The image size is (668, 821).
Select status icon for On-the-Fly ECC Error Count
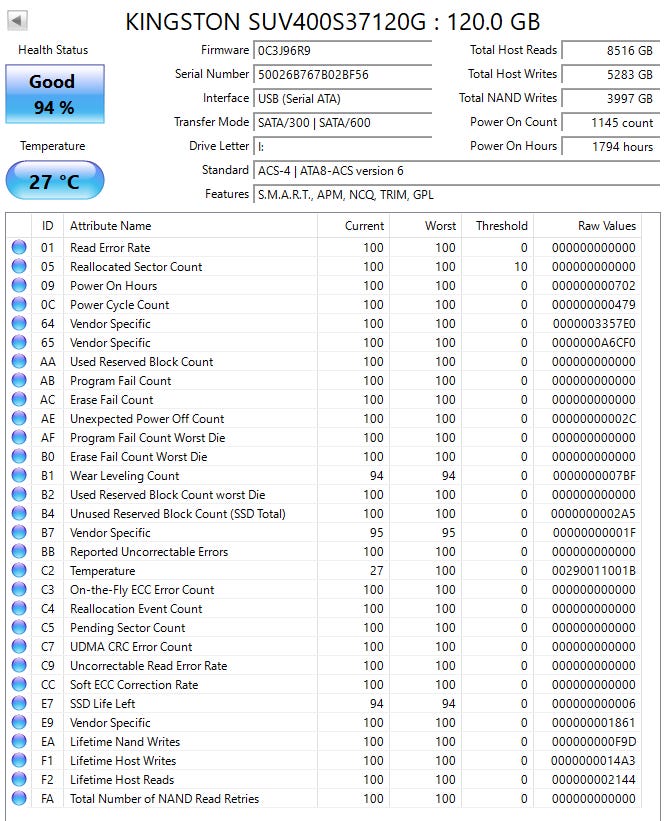click(19, 589)
